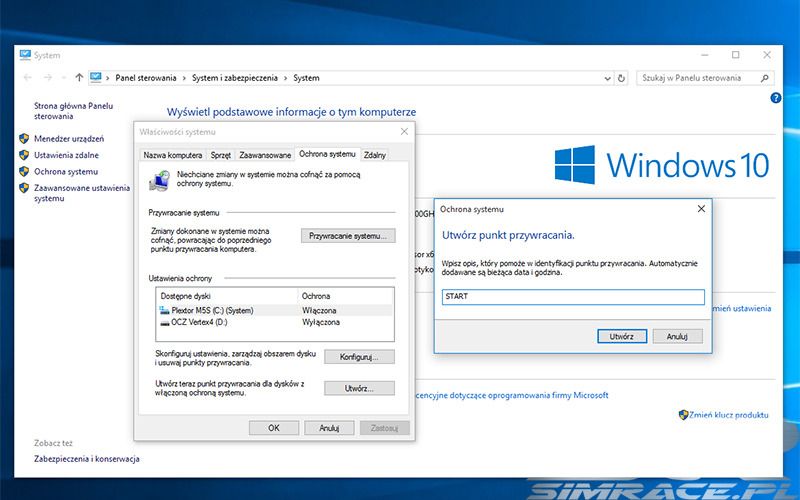Click the restore point description field containing START
This screenshot has width=800, height=500.
tap(573, 297)
